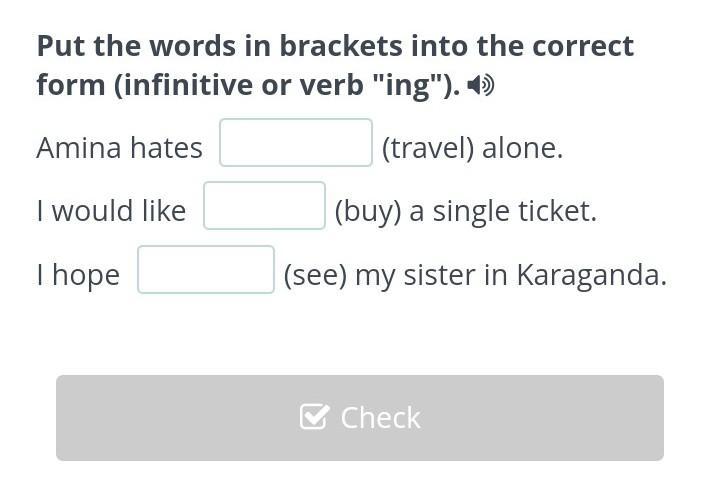
Task: Activate the blank after "I hope"
Action: coord(206,270)
